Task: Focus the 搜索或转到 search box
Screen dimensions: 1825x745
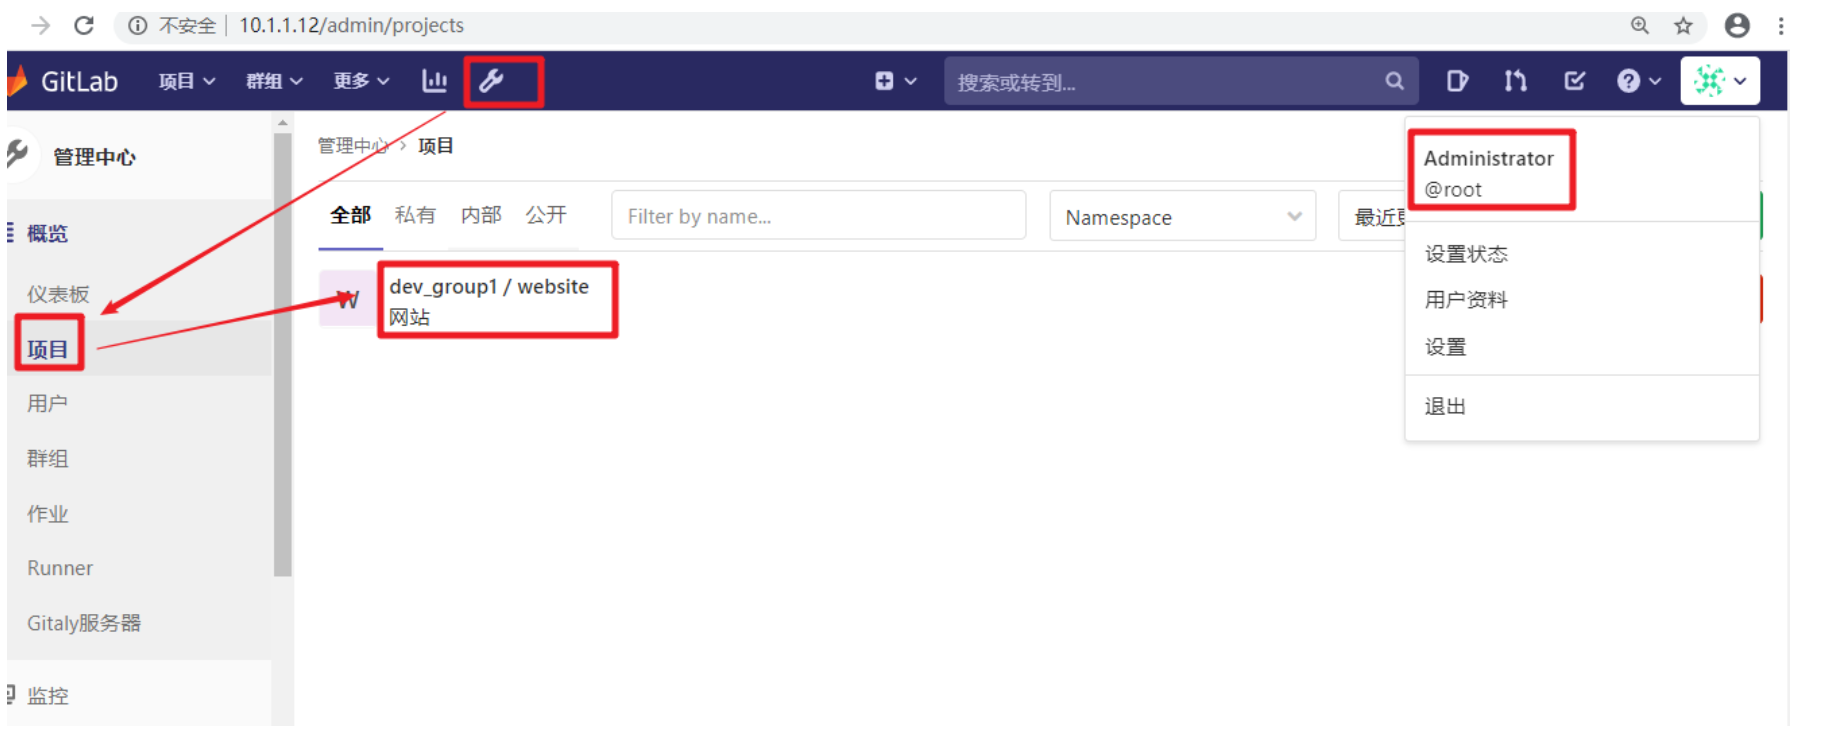Action: tap(1180, 81)
